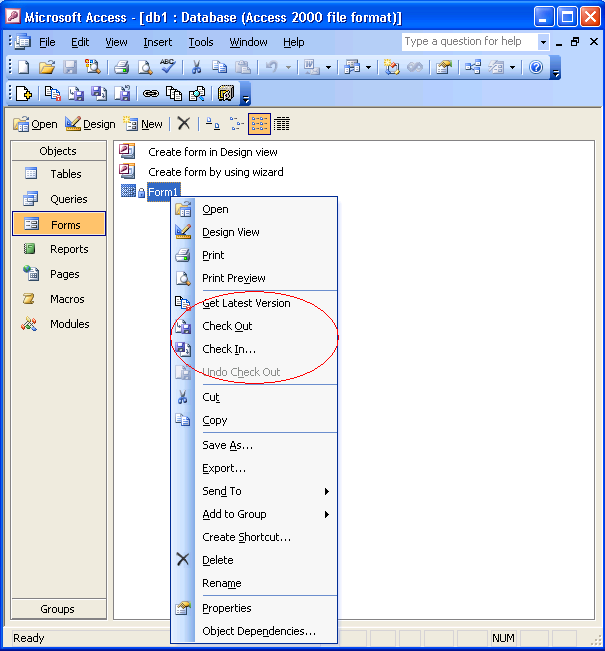The height and width of the screenshot is (651, 605).
Task: Toggle the Small Icons view button
Action: 236,124
